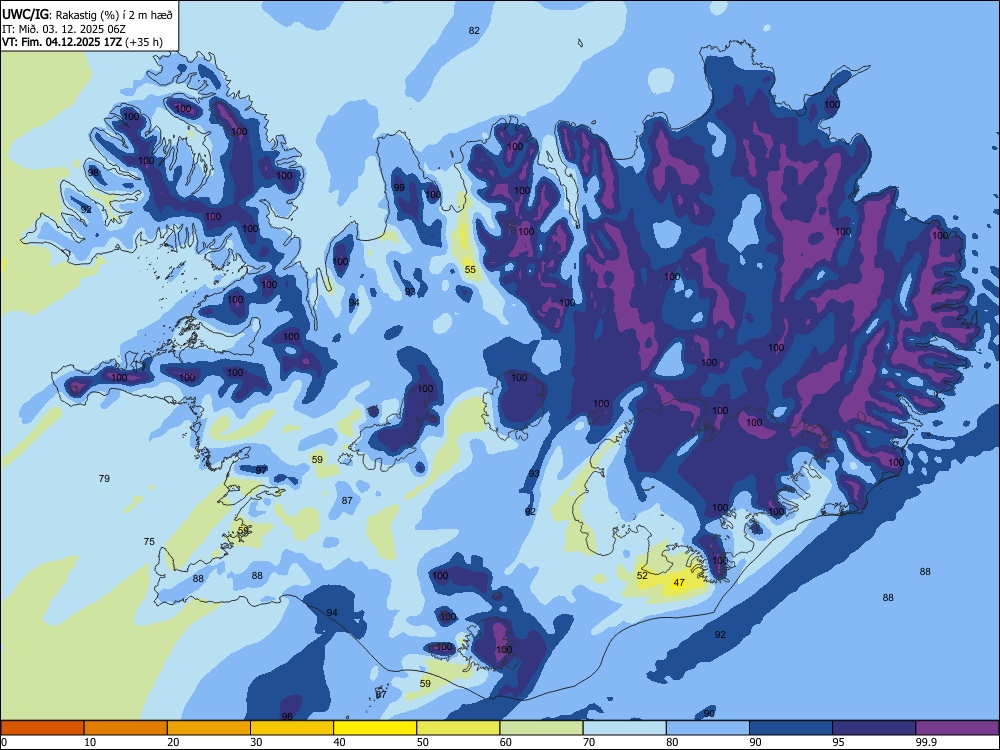Viewport: 1000px width, 750px height.
Task: Click the 30–40 golden legend swatch
Action: [x=292, y=728]
